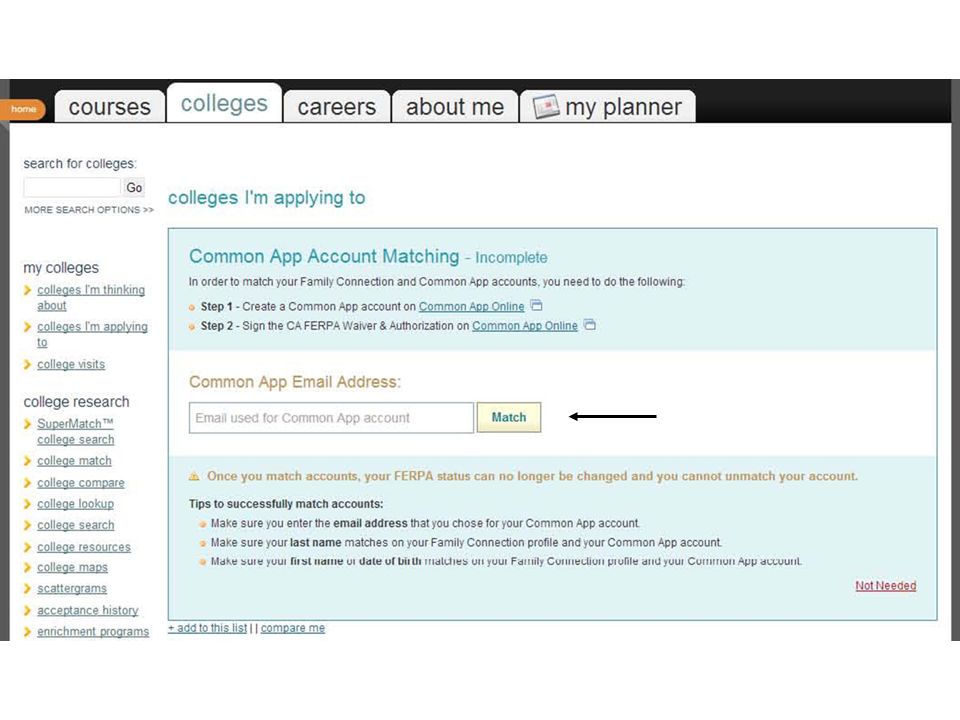Open college compare link
960x720 pixels.
[x=81, y=483]
